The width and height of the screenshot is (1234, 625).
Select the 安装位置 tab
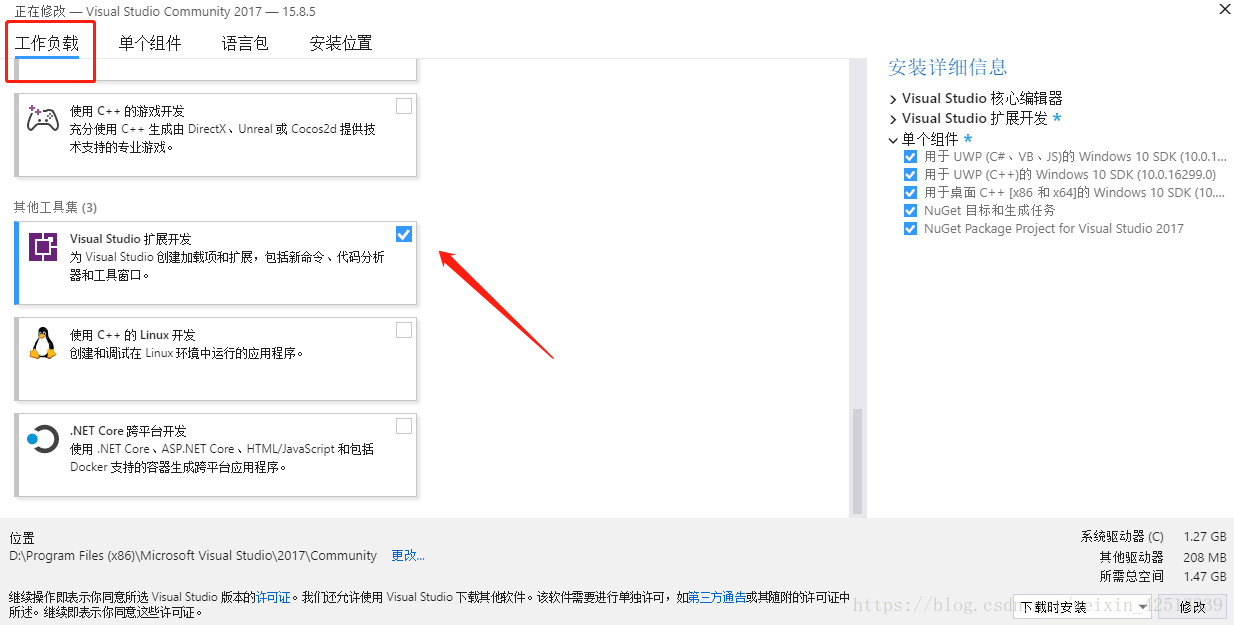tap(341, 43)
